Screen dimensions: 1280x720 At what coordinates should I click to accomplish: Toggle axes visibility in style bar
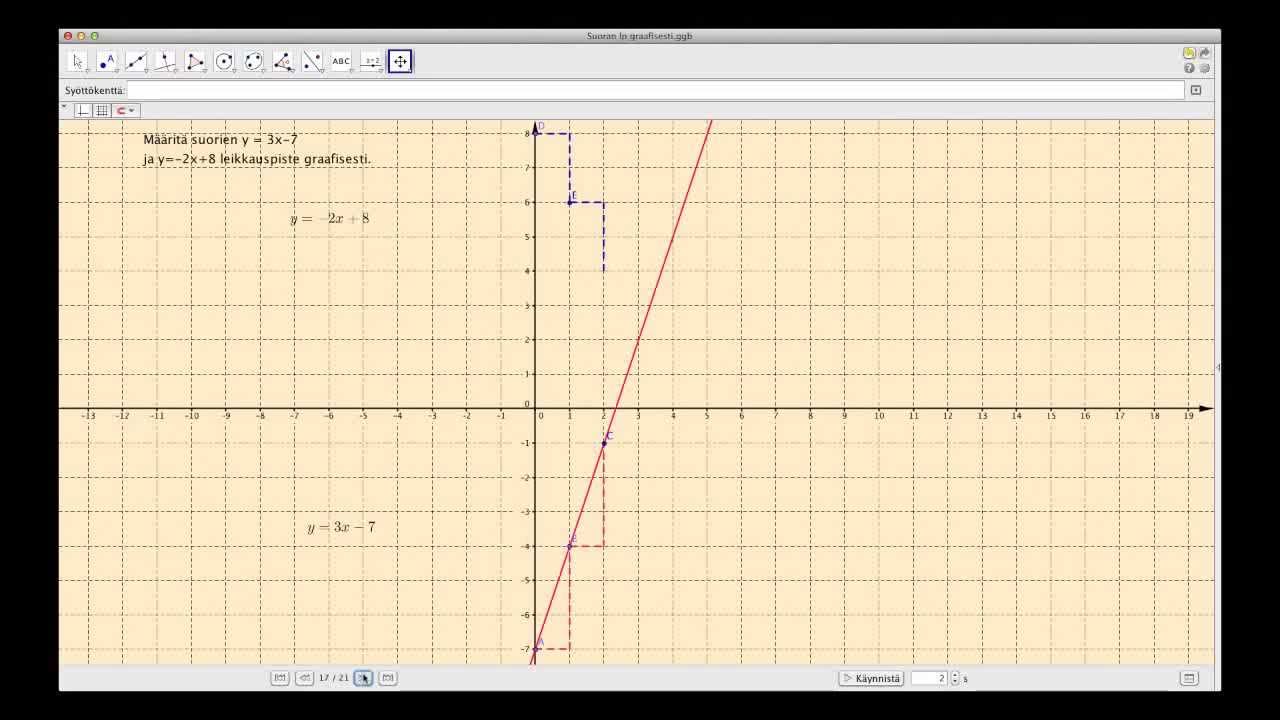click(84, 110)
